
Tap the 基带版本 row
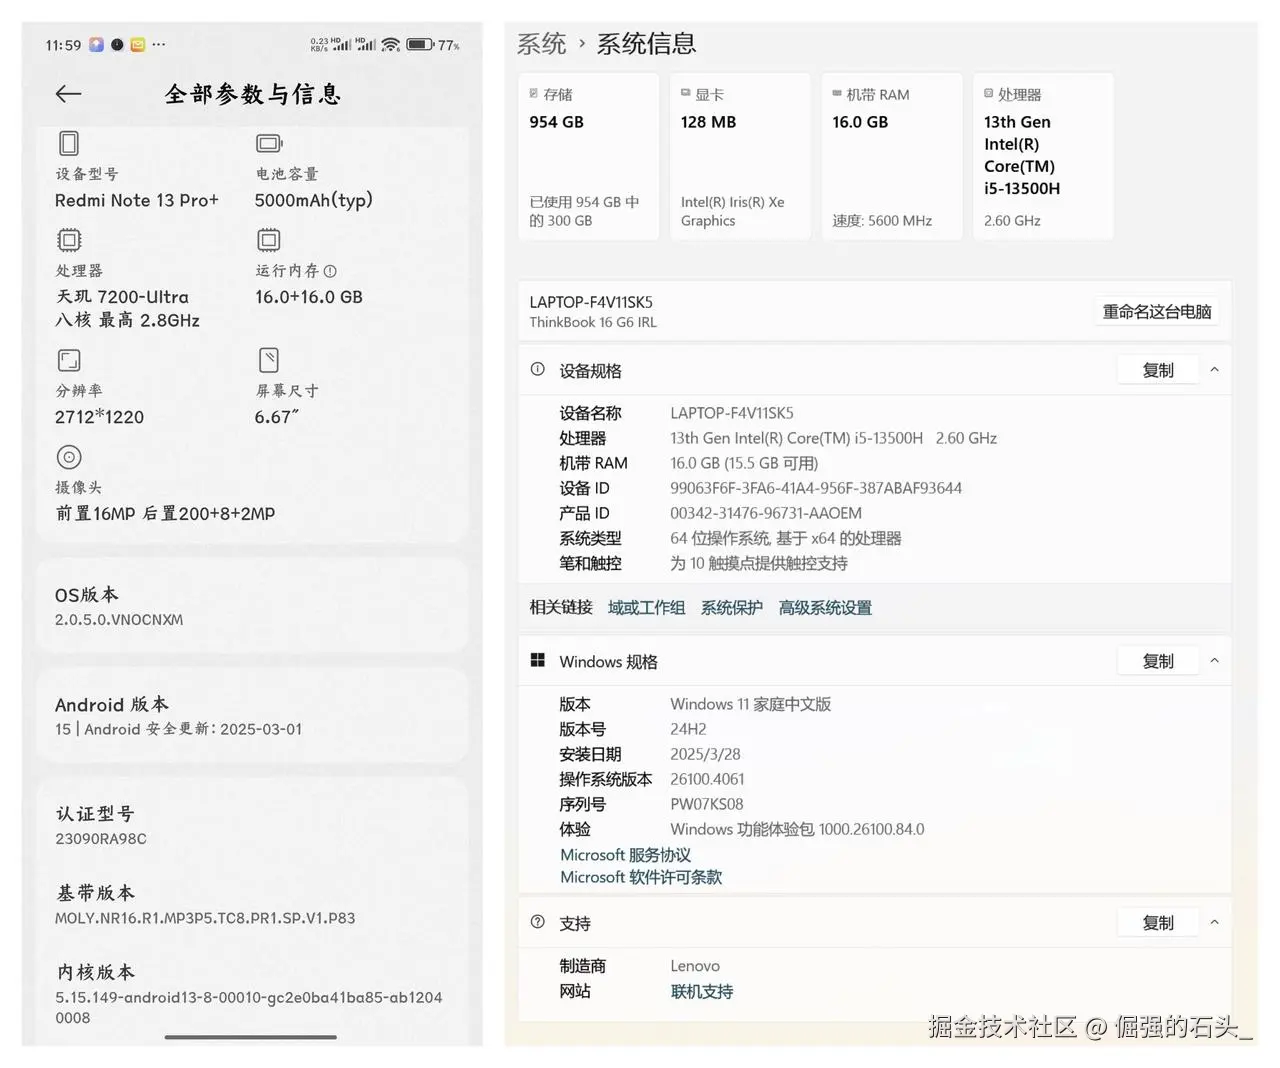pyautogui.click(x=252, y=904)
